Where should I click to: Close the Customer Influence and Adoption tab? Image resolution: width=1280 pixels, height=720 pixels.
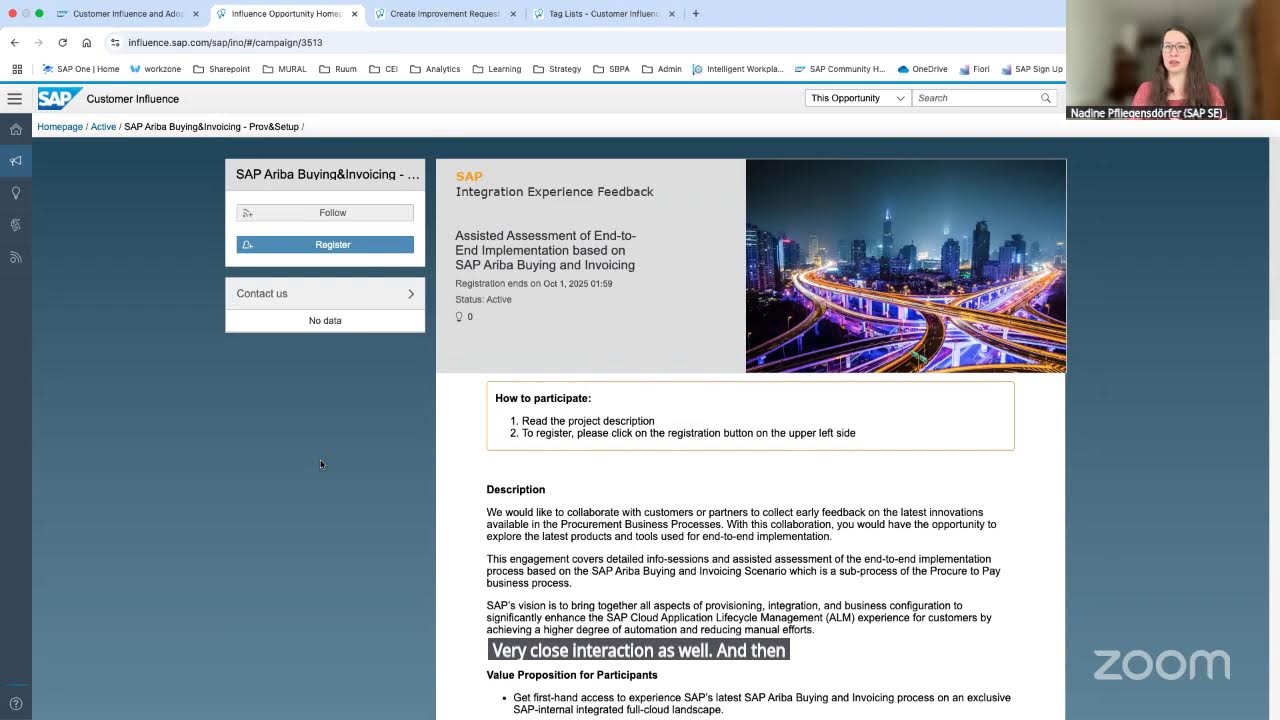(196, 14)
